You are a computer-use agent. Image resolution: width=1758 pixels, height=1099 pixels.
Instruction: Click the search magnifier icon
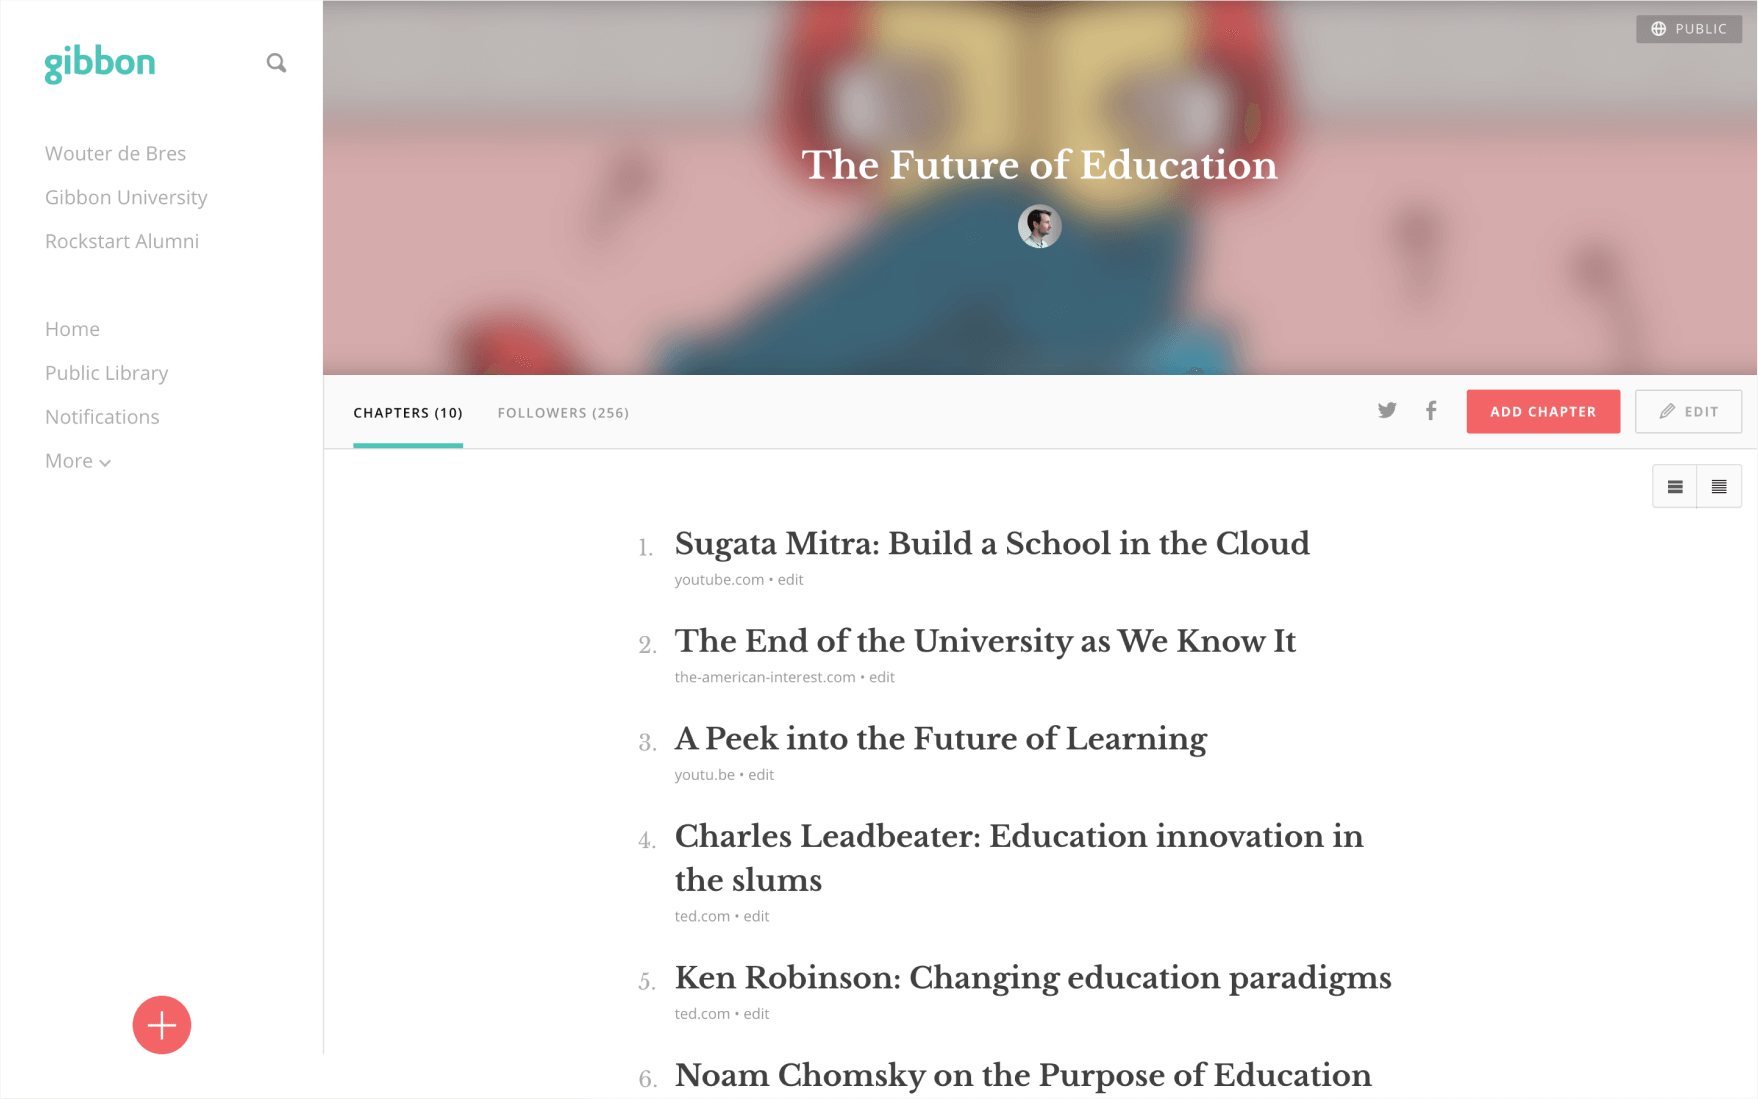276,63
